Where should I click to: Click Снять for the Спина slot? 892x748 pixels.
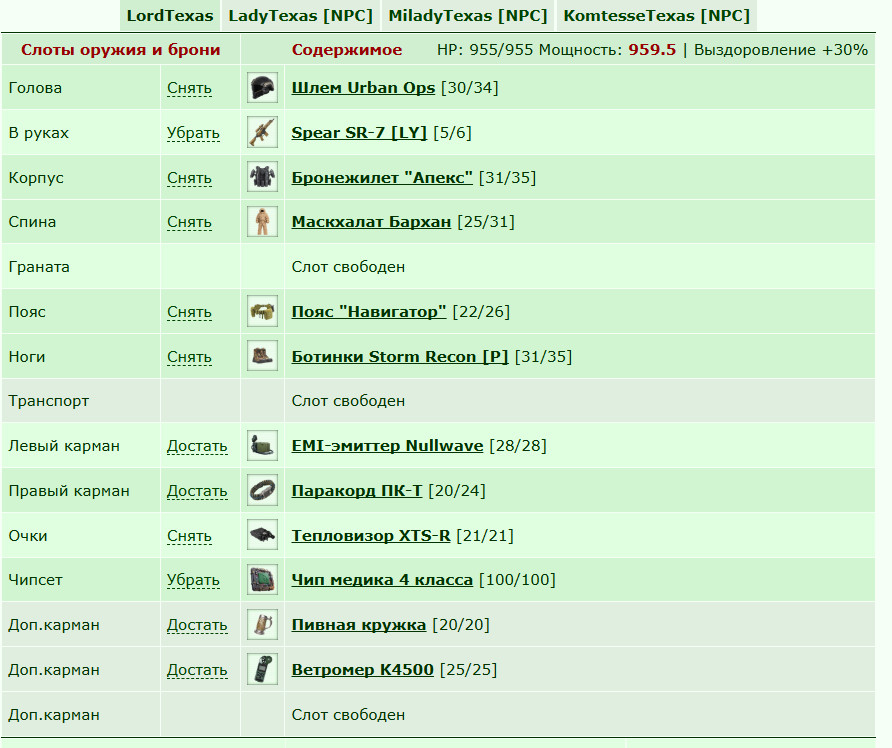[x=189, y=222]
